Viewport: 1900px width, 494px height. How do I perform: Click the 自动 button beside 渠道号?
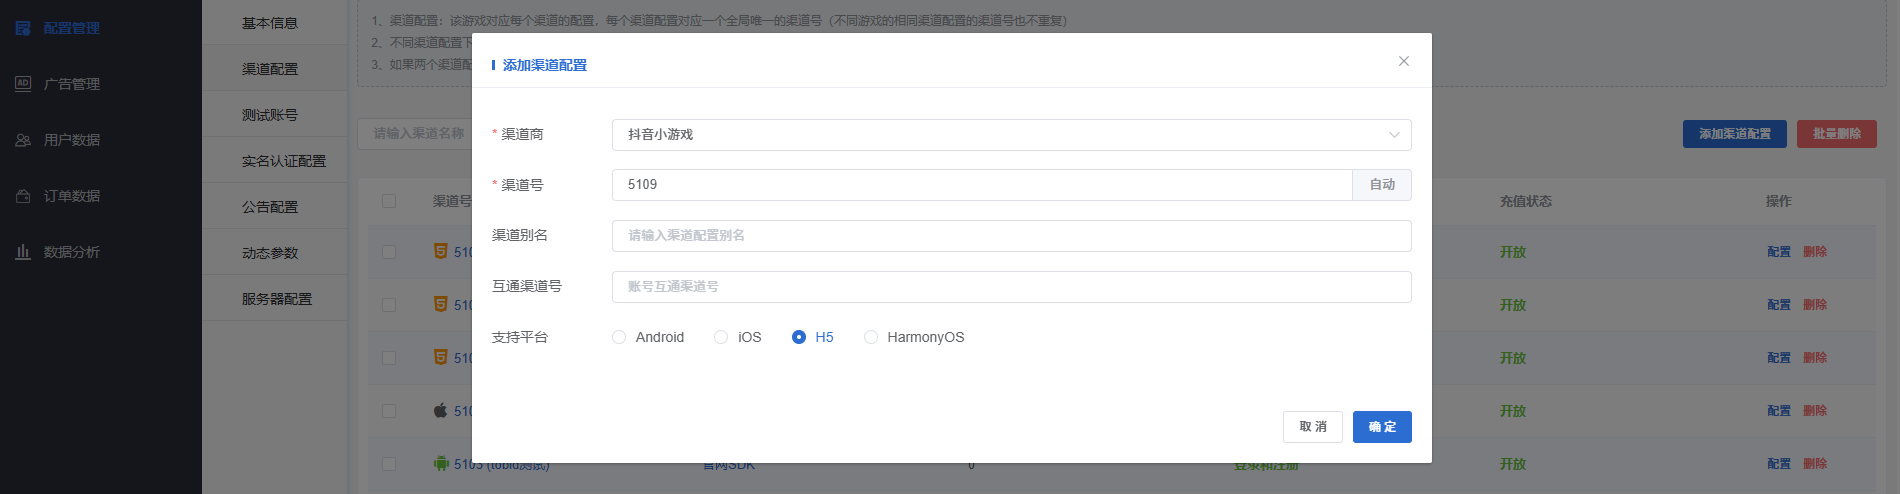pyautogui.click(x=1382, y=185)
